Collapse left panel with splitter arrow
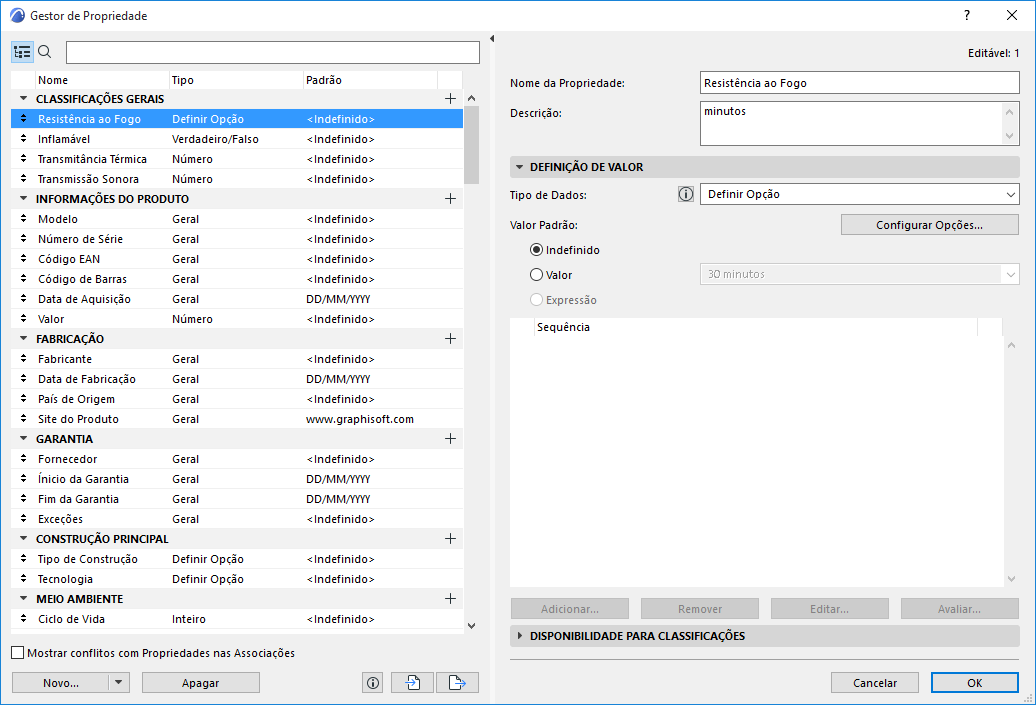 pos(492,39)
